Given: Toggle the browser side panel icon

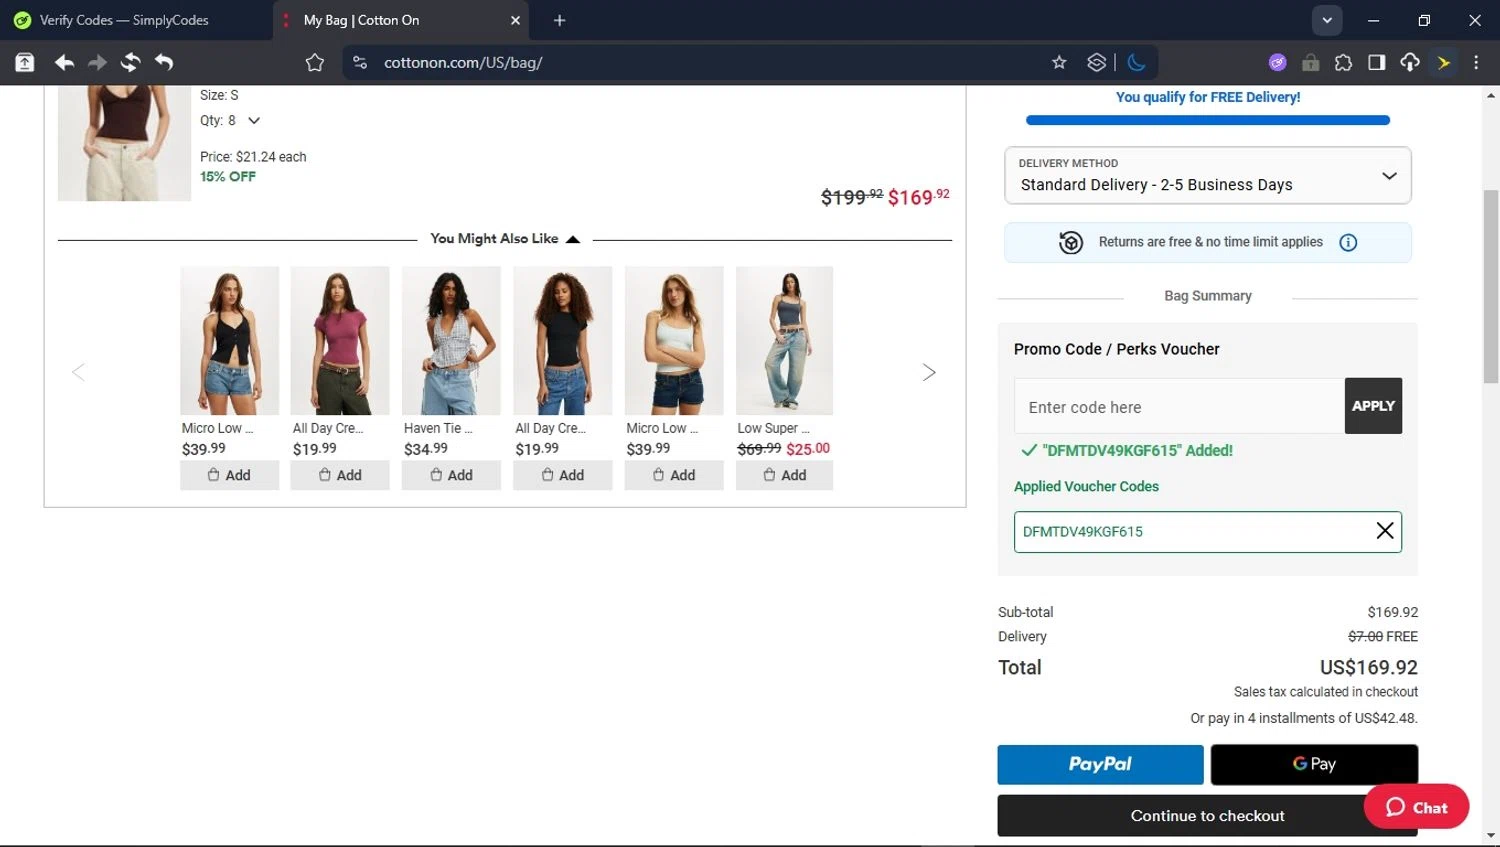Looking at the screenshot, I should pyautogui.click(x=1376, y=63).
